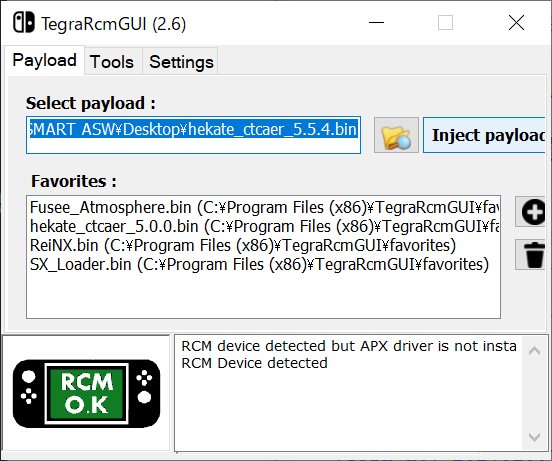Add a favorite with the plus icon

pyautogui.click(x=531, y=212)
